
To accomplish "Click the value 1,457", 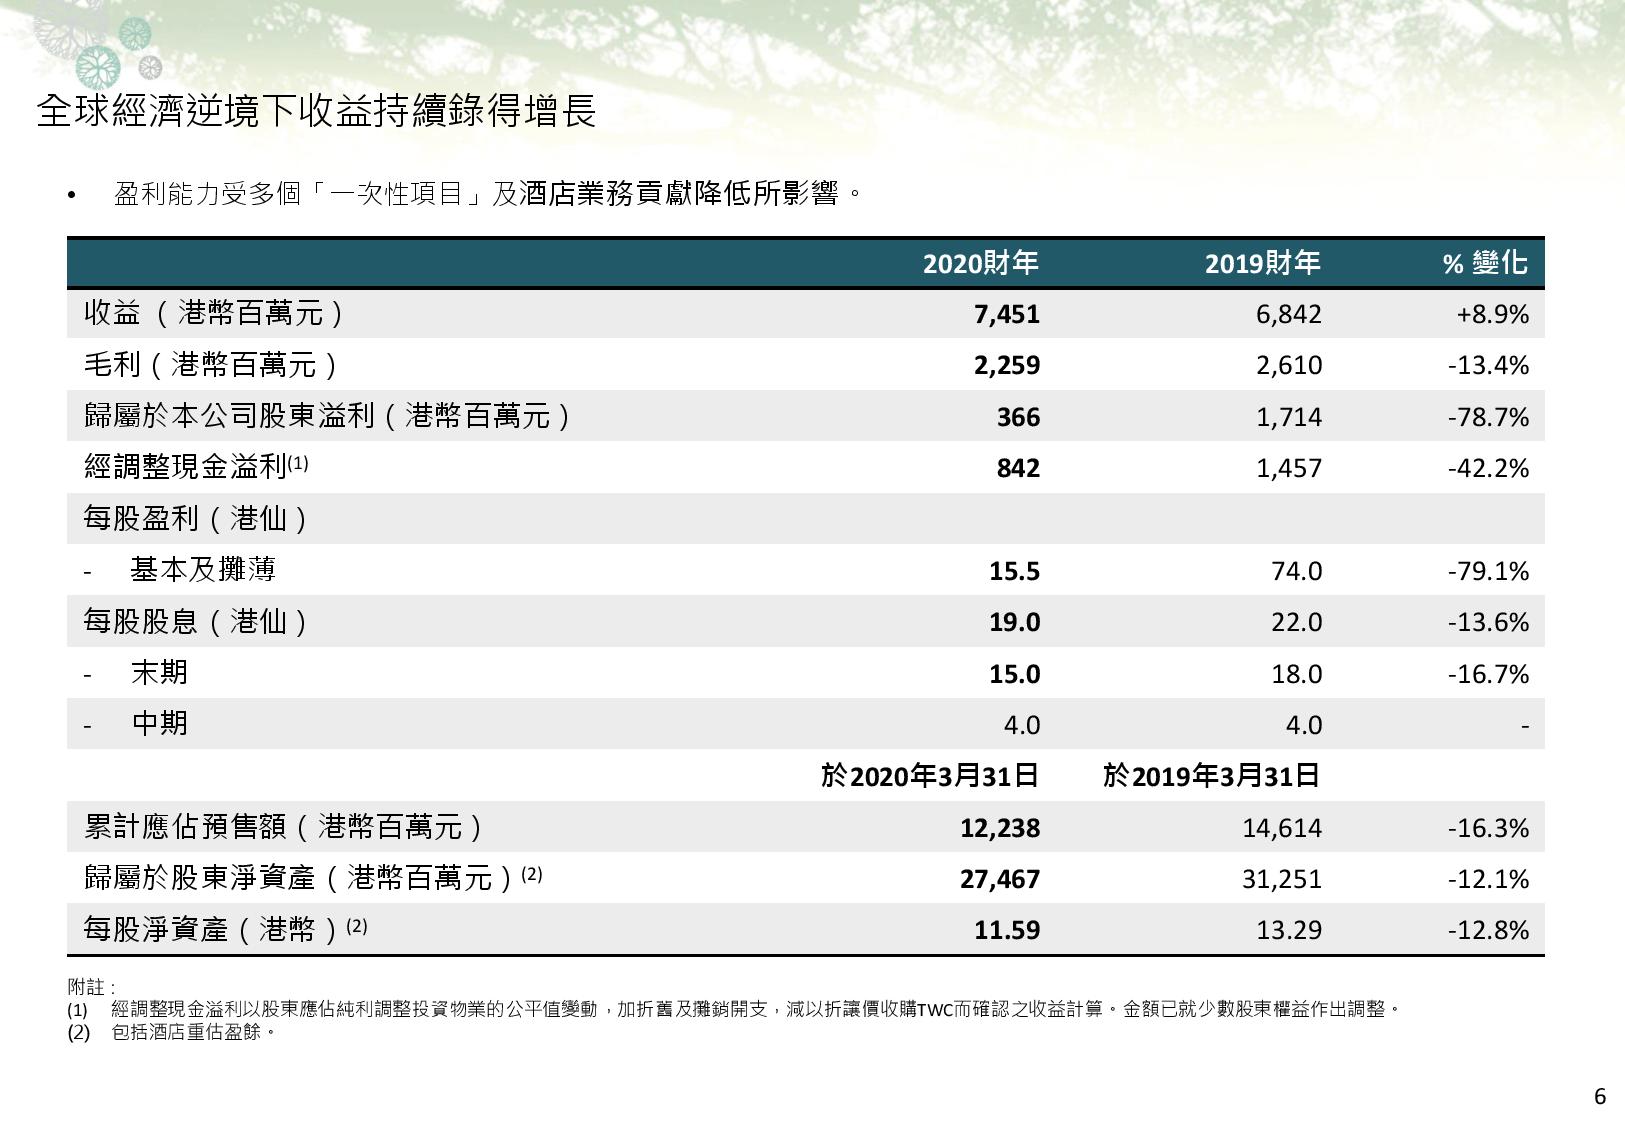I will point(1289,468).
